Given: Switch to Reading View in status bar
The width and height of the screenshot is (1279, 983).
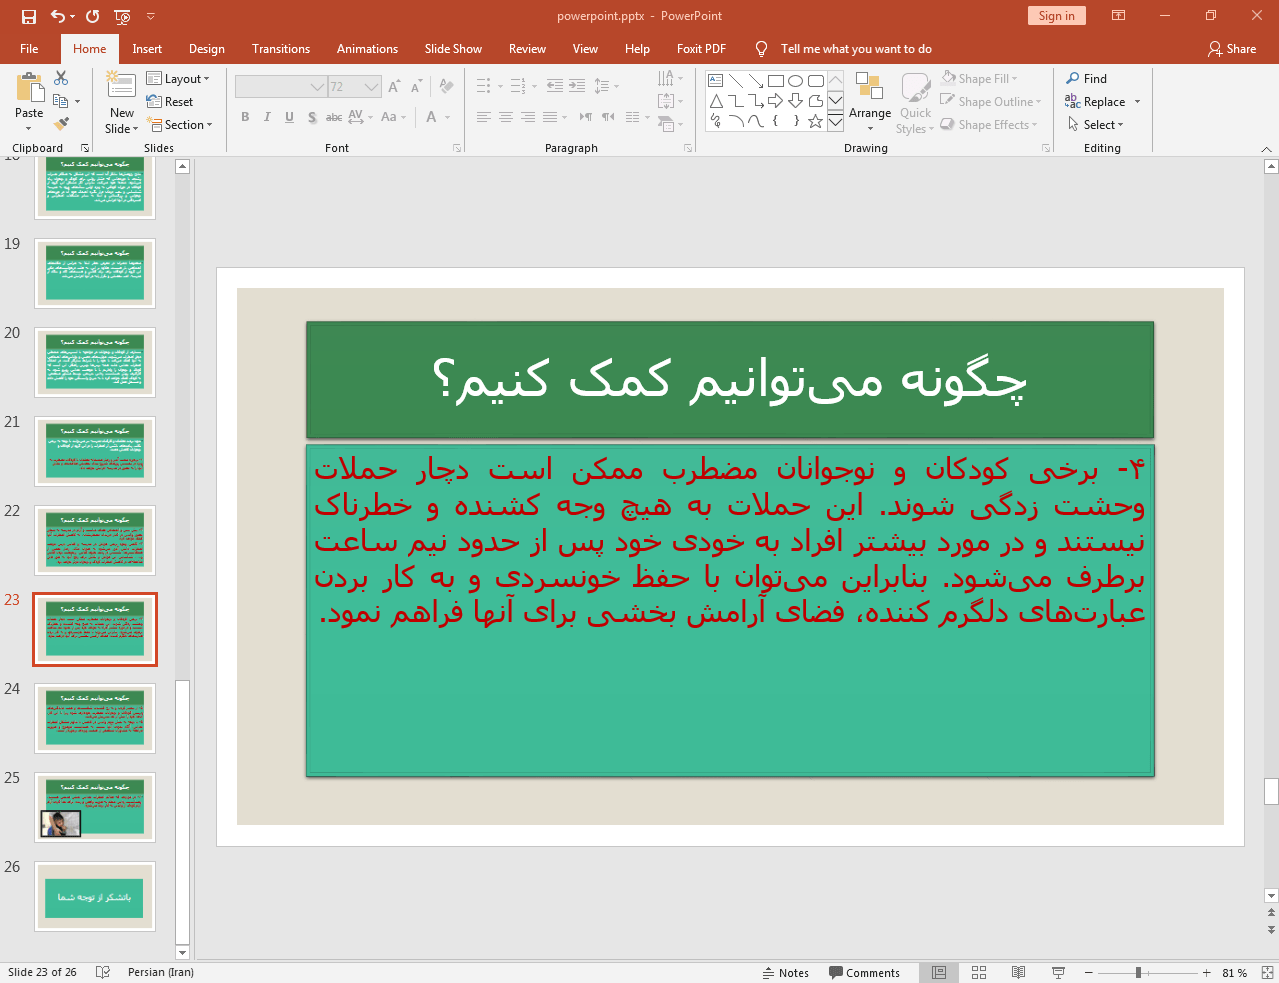Looking at the screenshot, I should click(x=1018, y=972).
